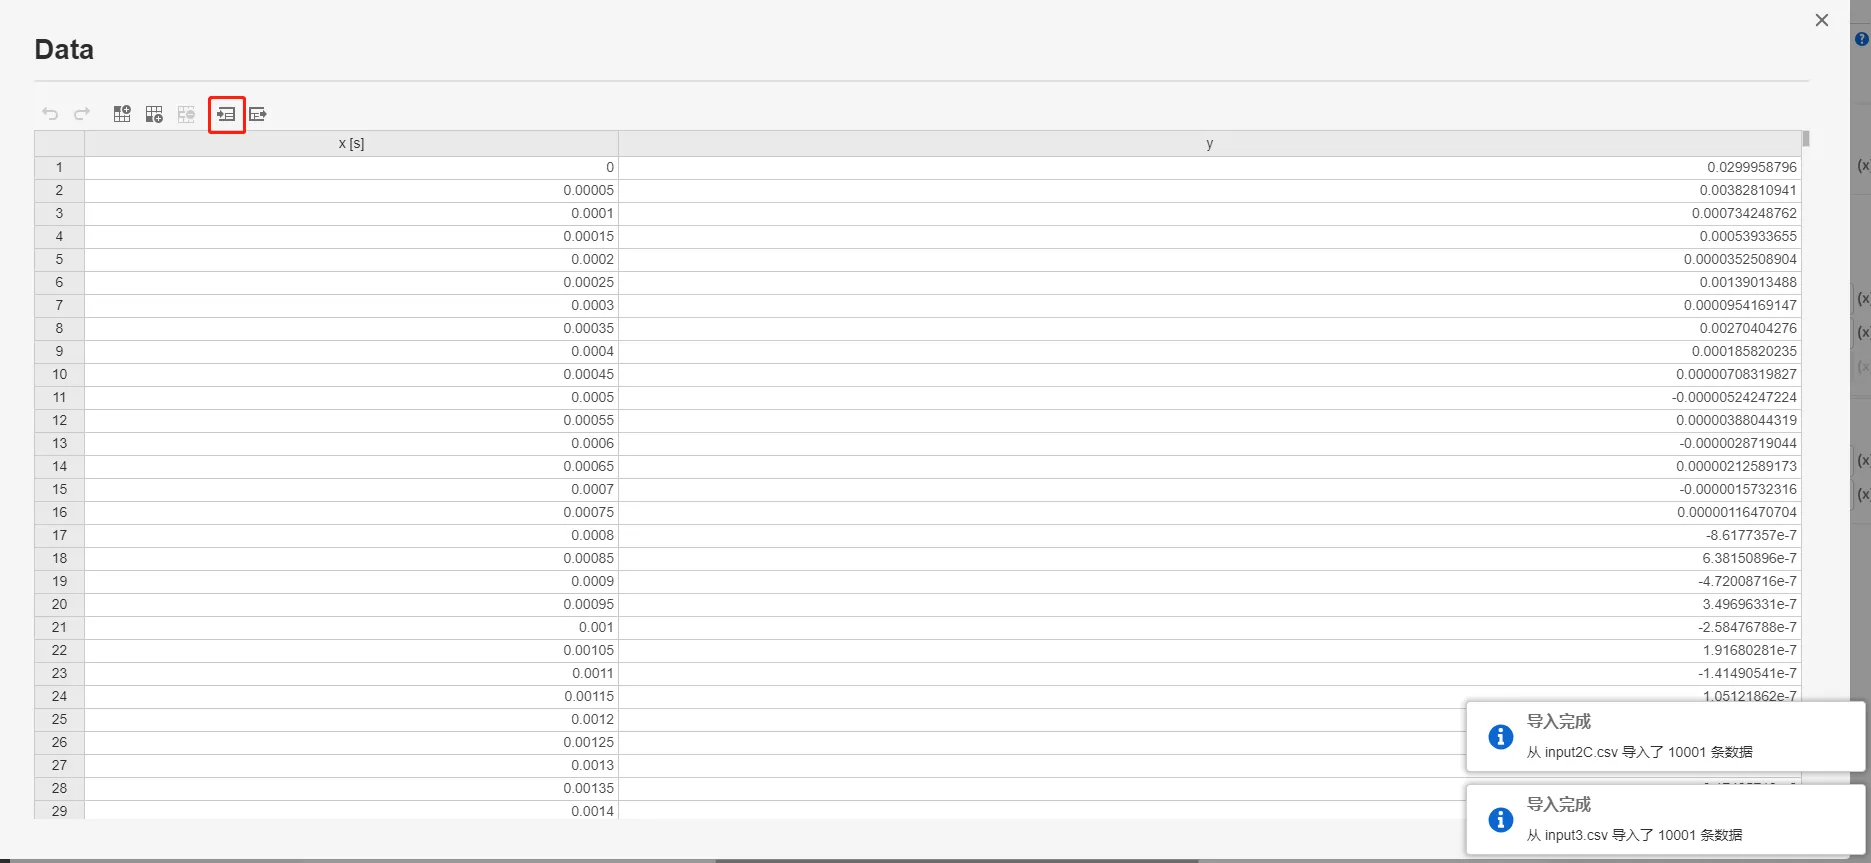Click y cell -0.00000524247224
The image size is (1871, 863).
click(x=1209, y=397)
